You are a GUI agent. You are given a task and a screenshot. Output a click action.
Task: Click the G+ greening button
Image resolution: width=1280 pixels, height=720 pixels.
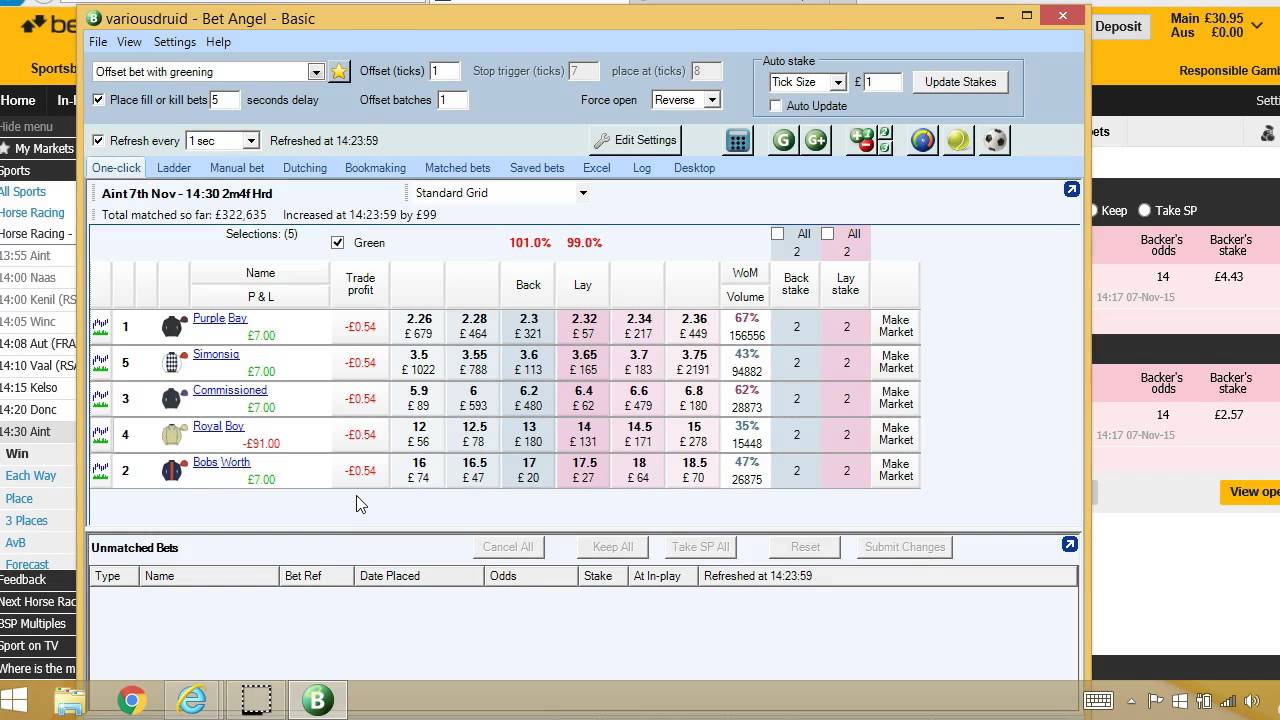[x=816, y=141]
